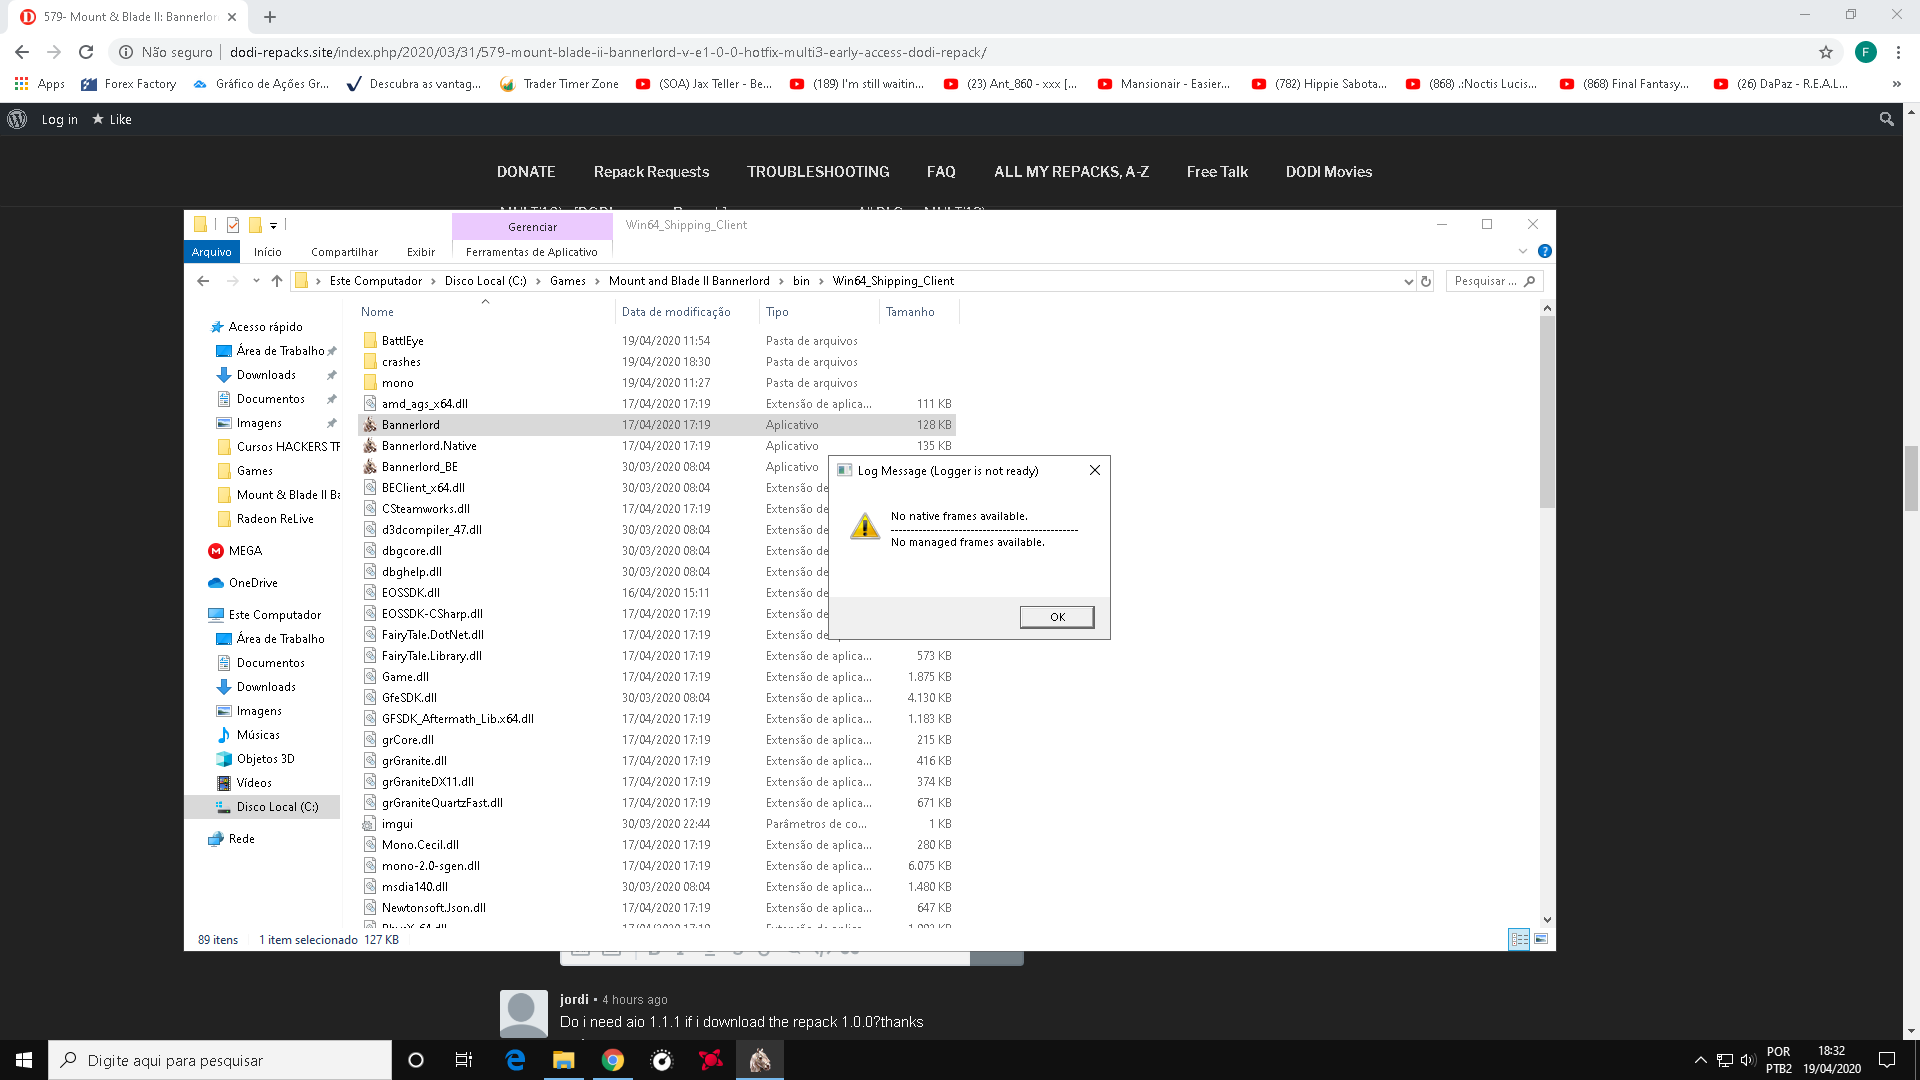Click the WordPress Log in link
The width and height of the screenshot is (1920, 1080).
pyautogui.click(x=59, y=119)
